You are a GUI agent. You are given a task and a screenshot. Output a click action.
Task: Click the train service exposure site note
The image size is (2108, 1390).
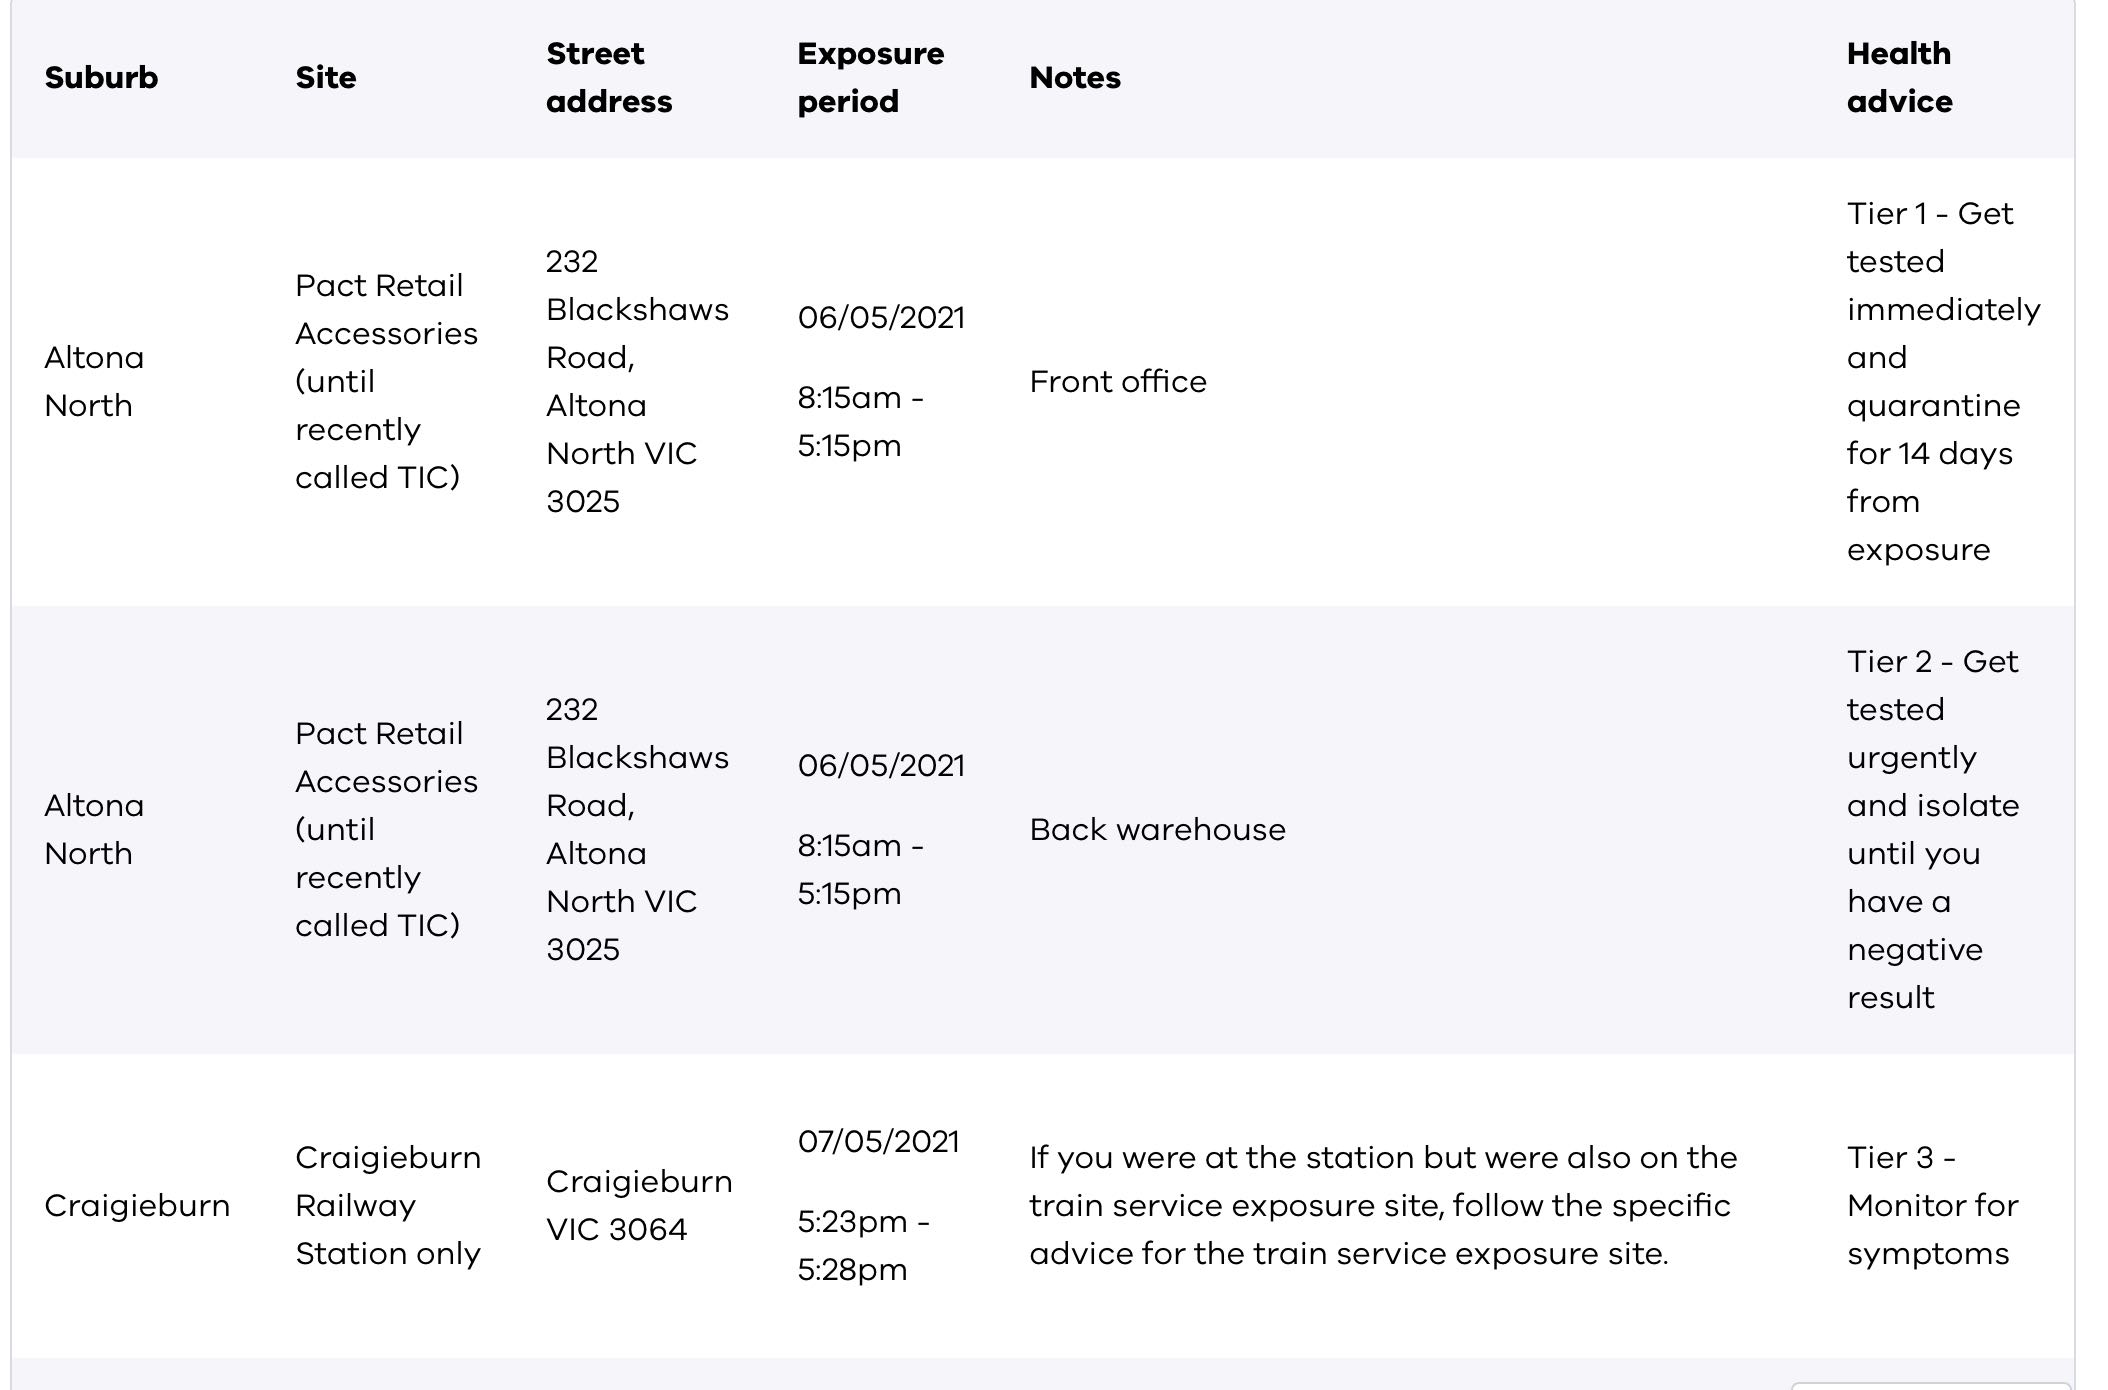(x=1382, y=1205)
